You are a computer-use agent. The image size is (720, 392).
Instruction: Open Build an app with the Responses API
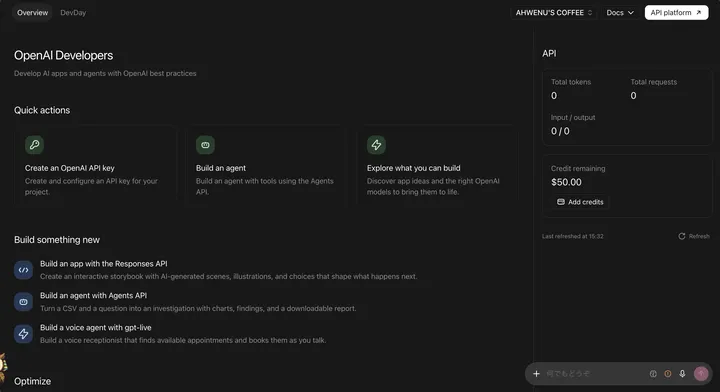pyautogui.click(x=103, y=263)
